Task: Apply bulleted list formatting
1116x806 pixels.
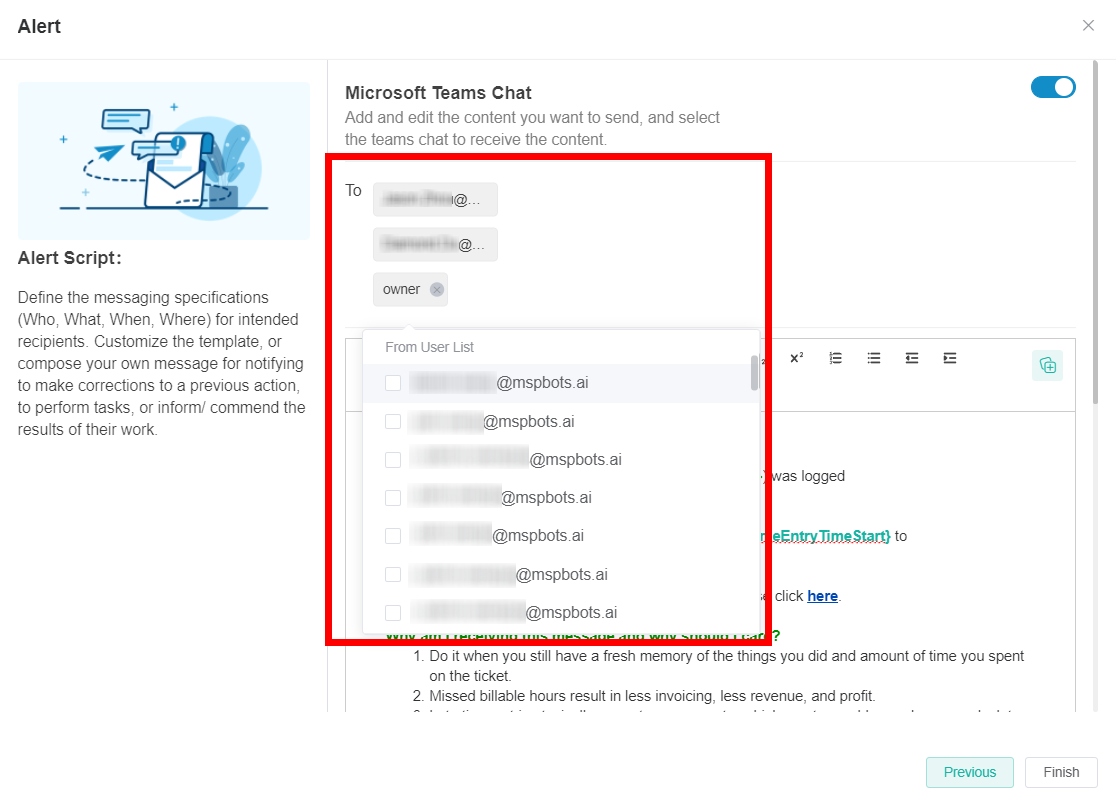Action: (x=874, y=358)
